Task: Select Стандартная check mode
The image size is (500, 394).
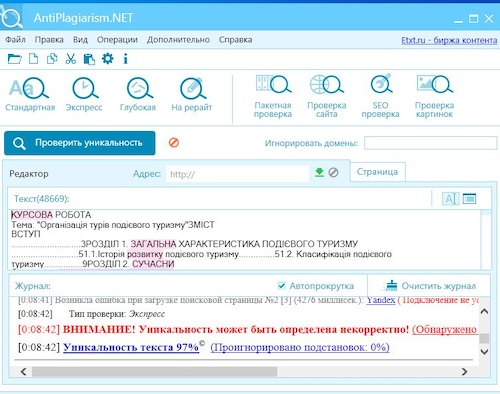Action: coord(30,95)
